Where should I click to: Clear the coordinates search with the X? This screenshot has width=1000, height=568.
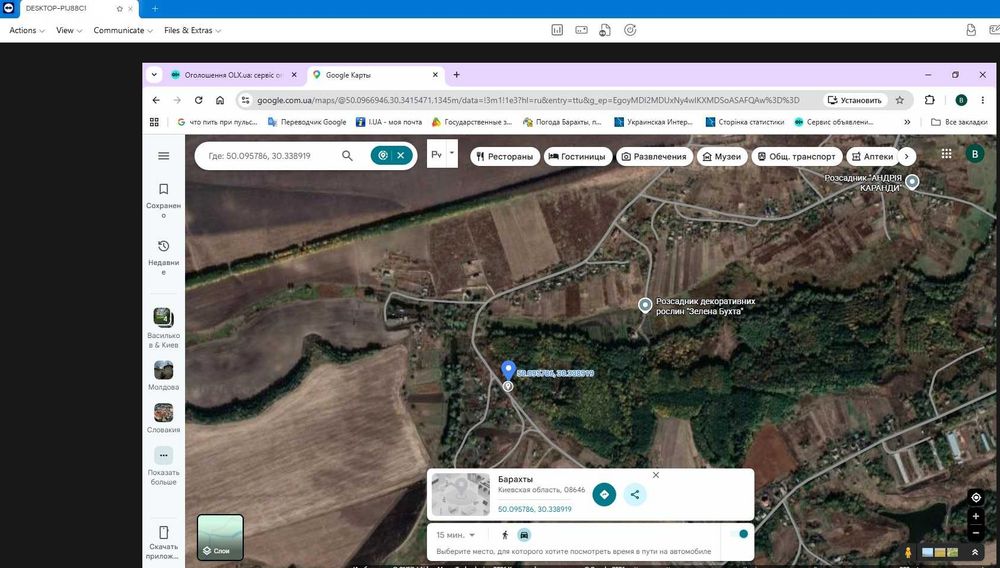point(401,156)
